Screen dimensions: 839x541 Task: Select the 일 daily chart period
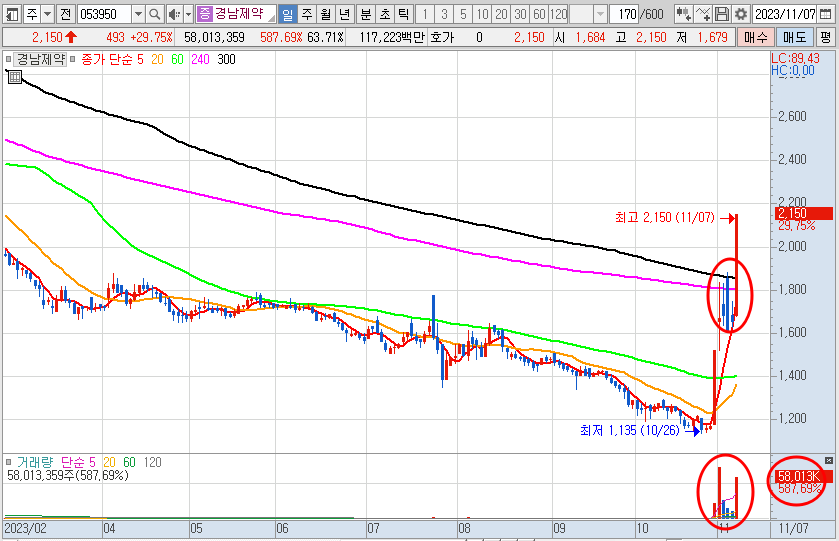coord(288,14)
